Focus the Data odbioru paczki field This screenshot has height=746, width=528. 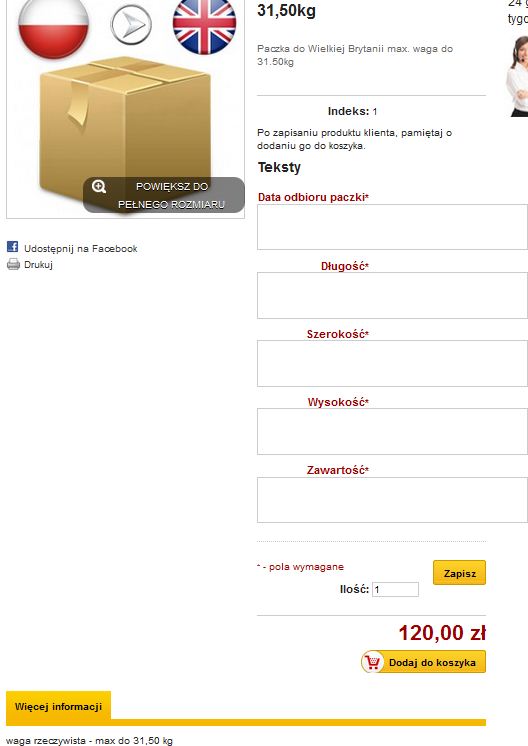pyautogui.click(x=392, y=227)
